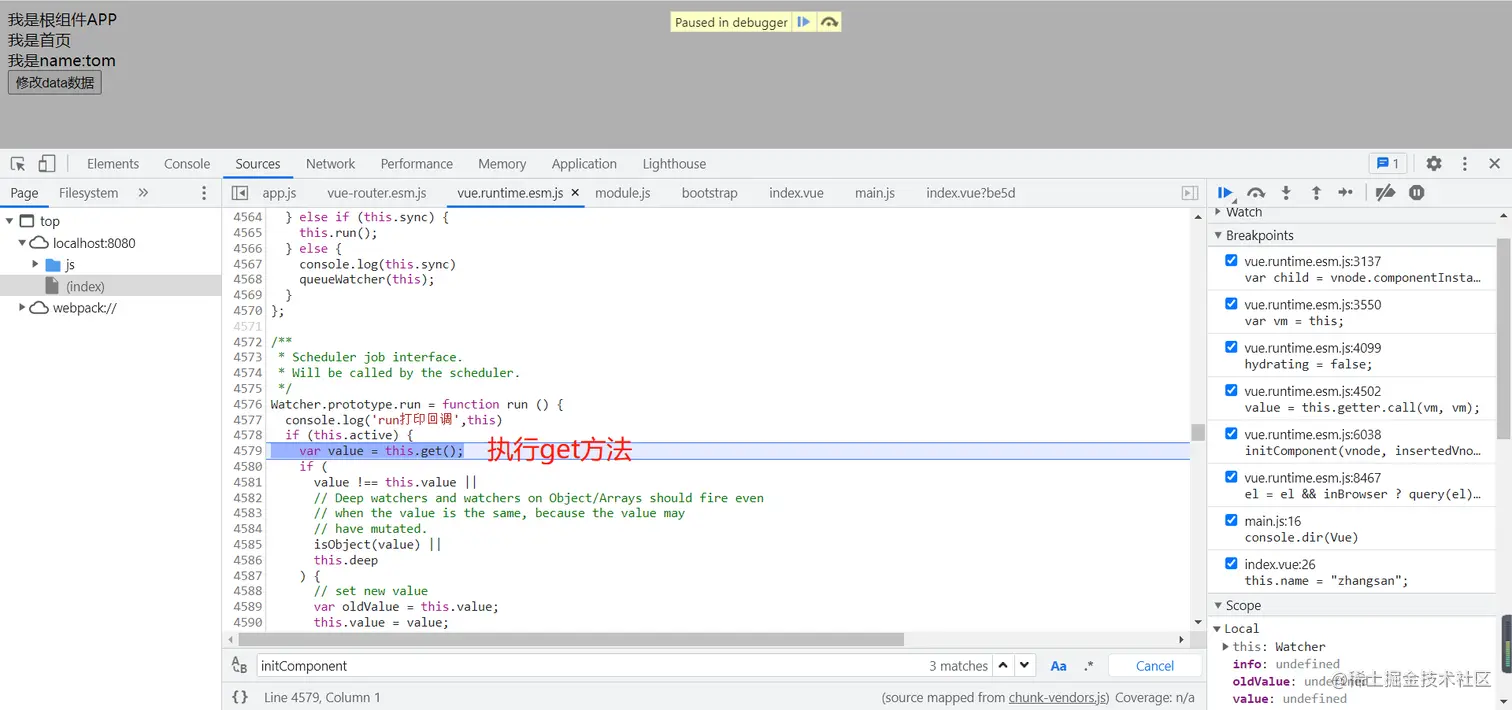The image size is (1512, 710).
Task: Open the navigator pane three-dot menu
Action: 204,193
